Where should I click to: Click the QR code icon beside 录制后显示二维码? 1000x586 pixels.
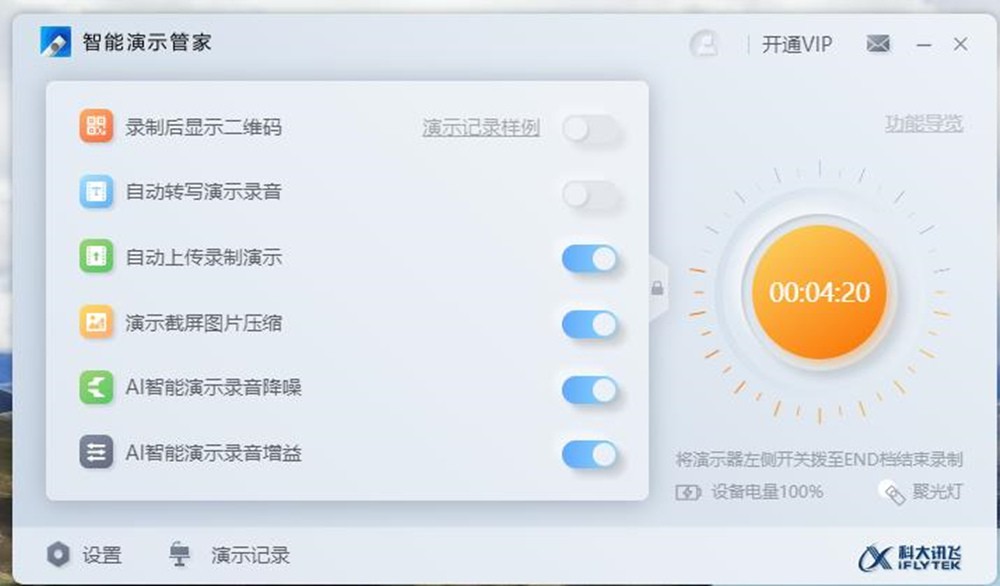coord(96,126)
